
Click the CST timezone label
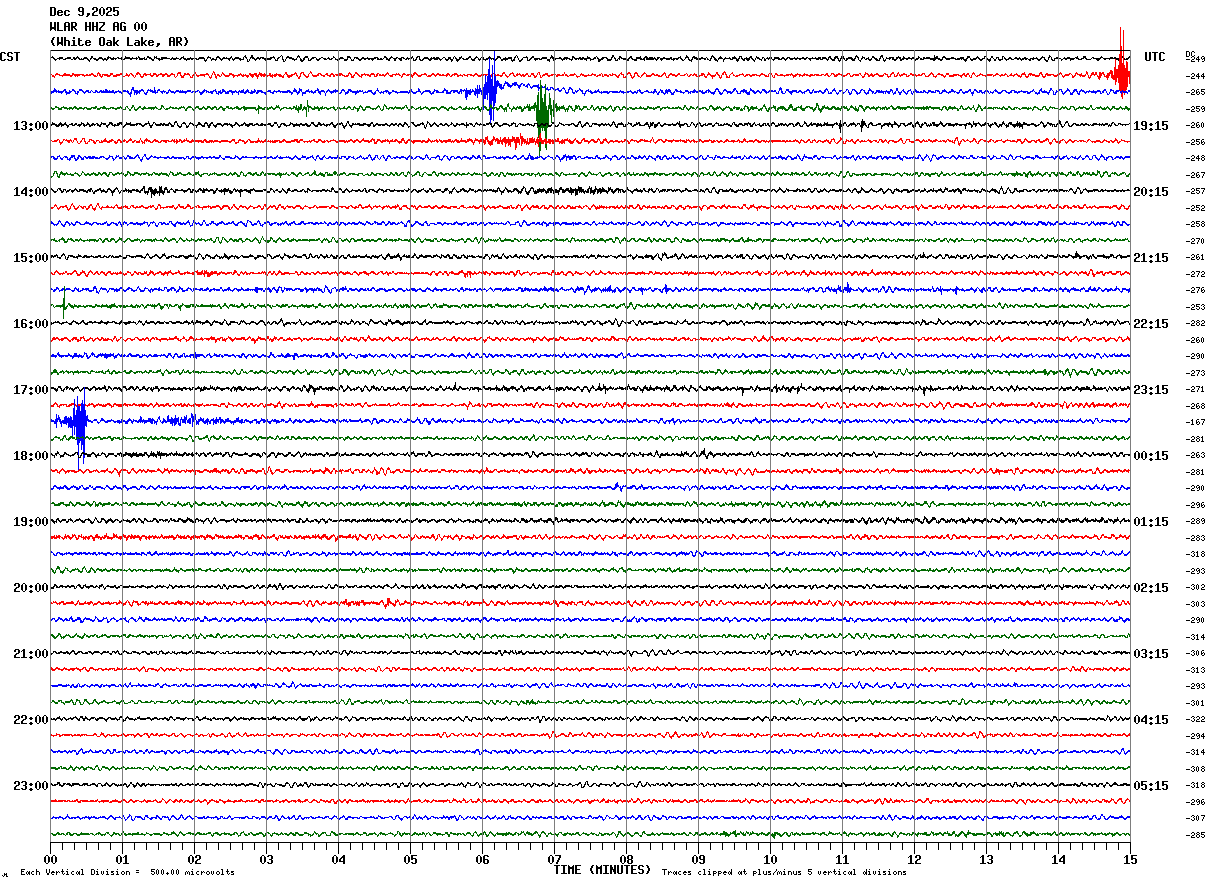tap(10, 57)
